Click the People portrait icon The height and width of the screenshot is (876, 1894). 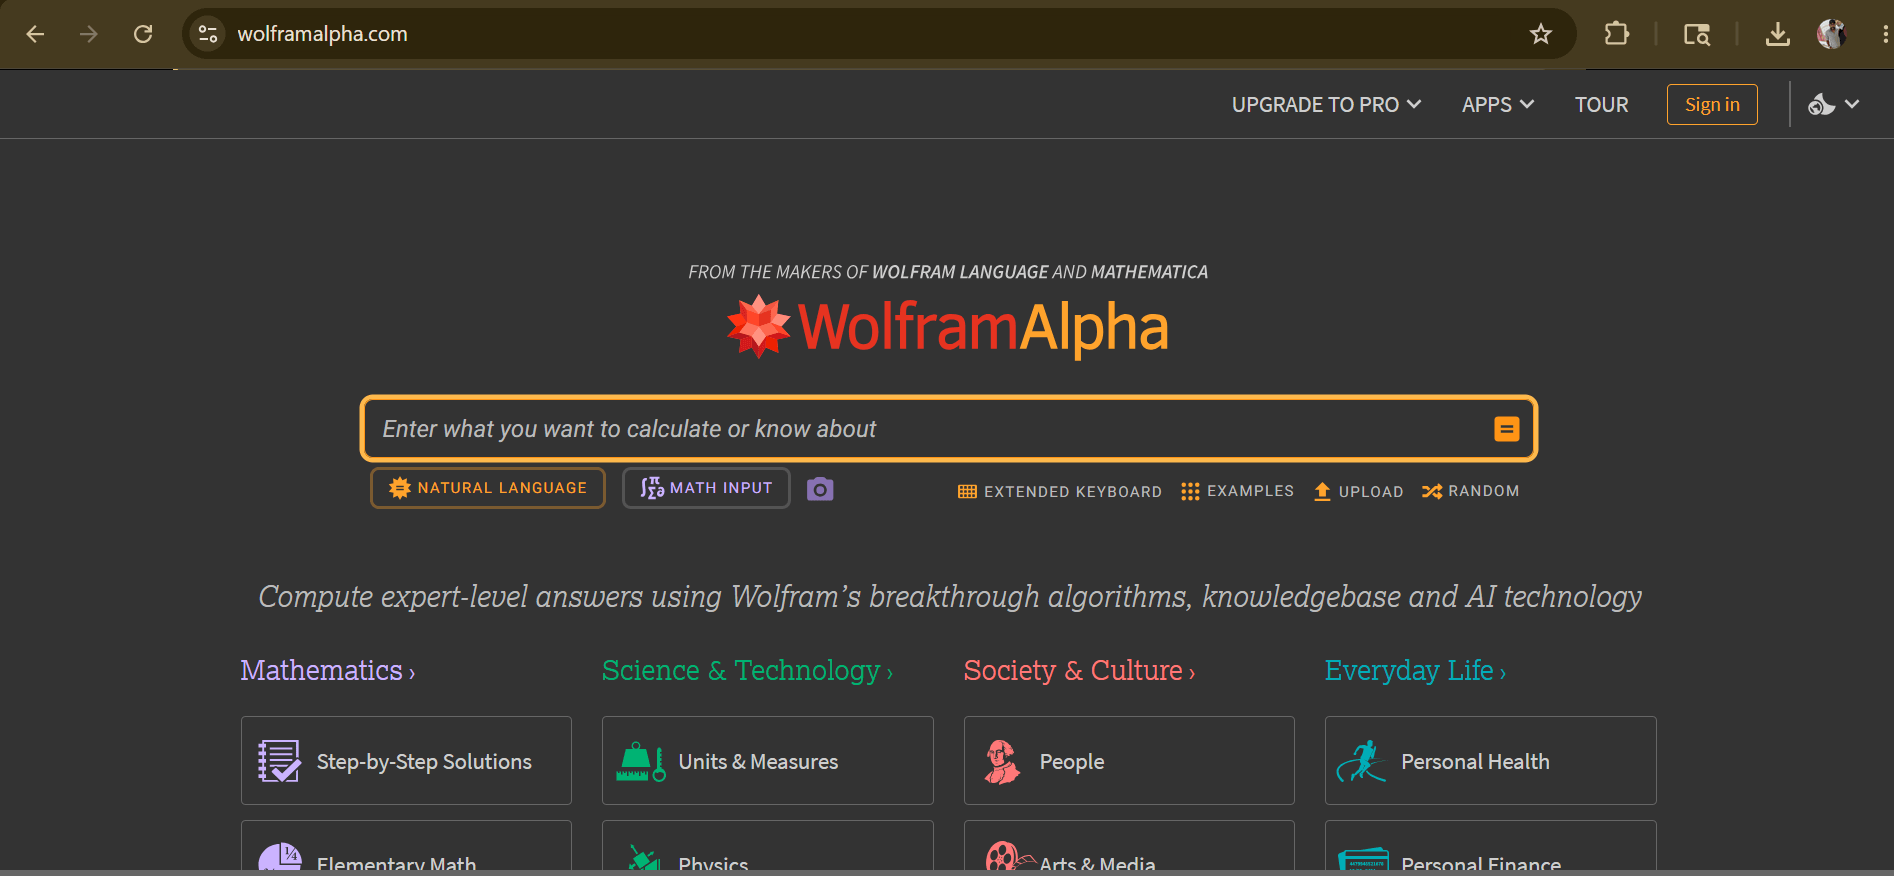pyautogui.click(x=1002, y=761)
